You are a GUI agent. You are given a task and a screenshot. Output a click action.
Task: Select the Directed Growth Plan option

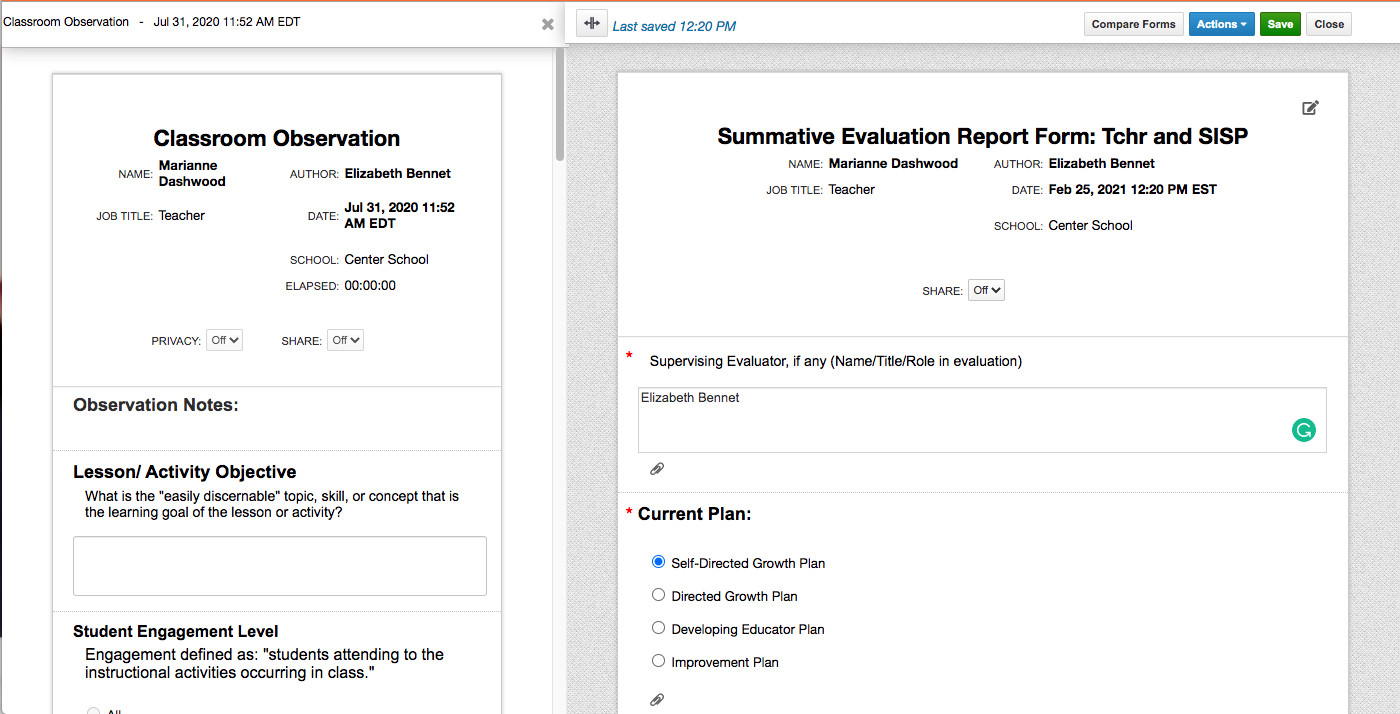(658, 595)
